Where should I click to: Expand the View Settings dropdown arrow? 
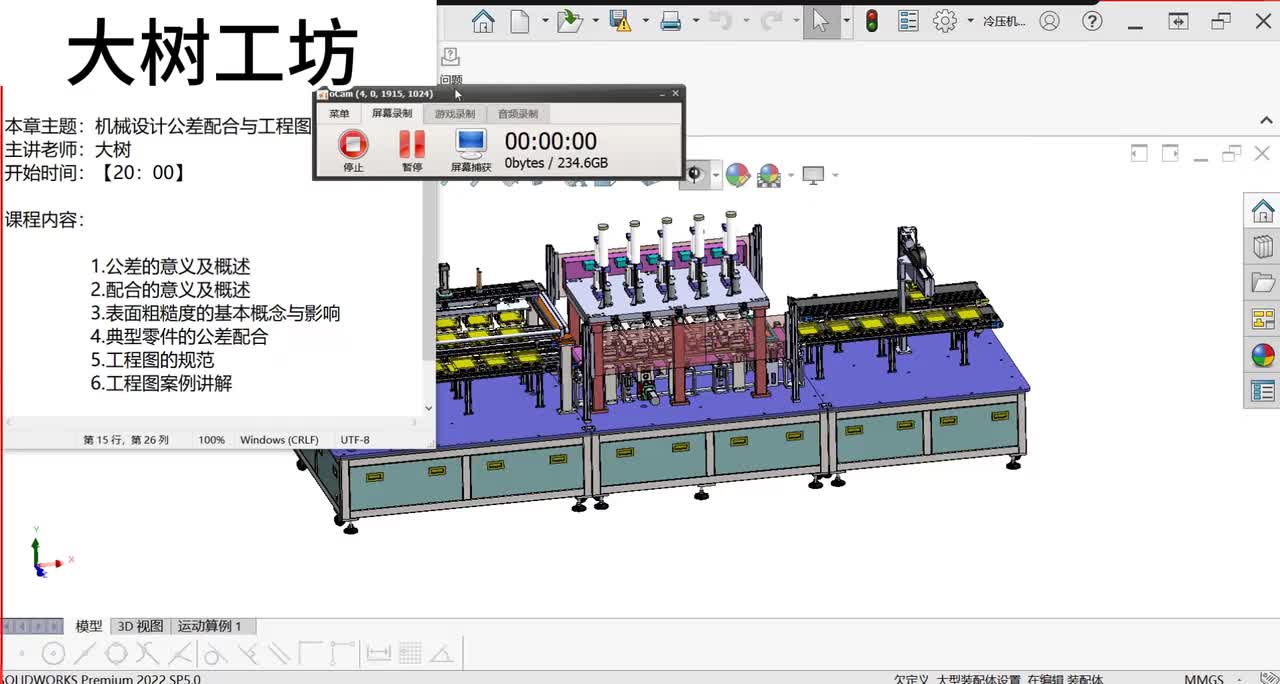click(834, 176)
